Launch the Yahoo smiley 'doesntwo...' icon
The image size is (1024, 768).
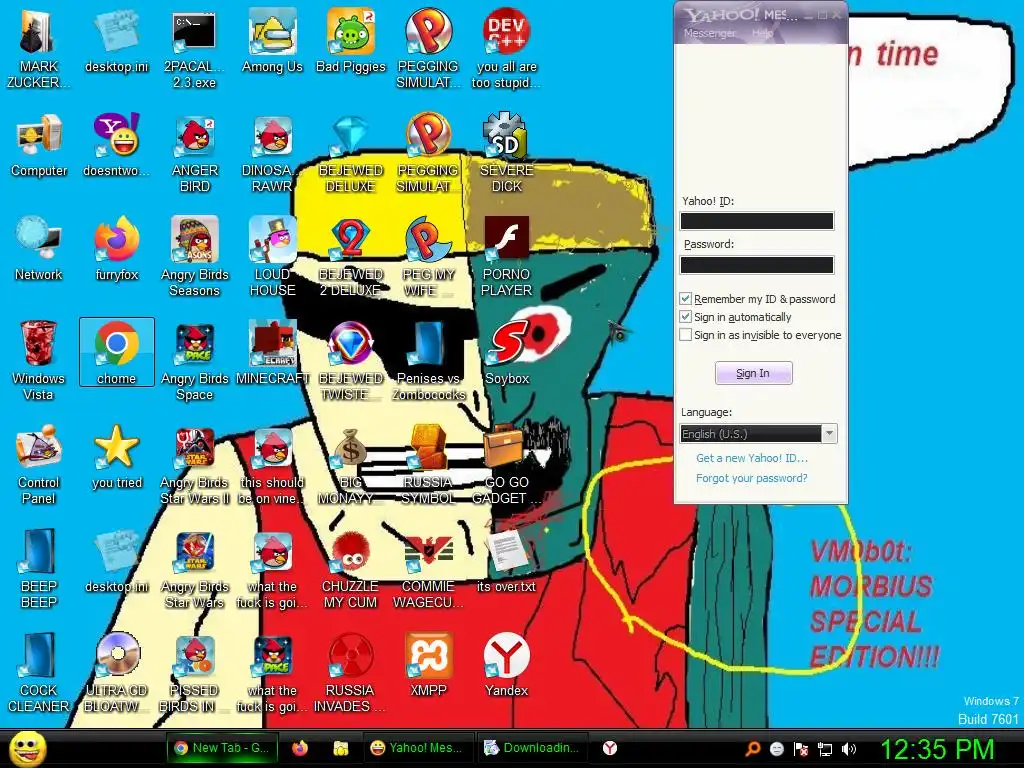click(x=116, y=145)
